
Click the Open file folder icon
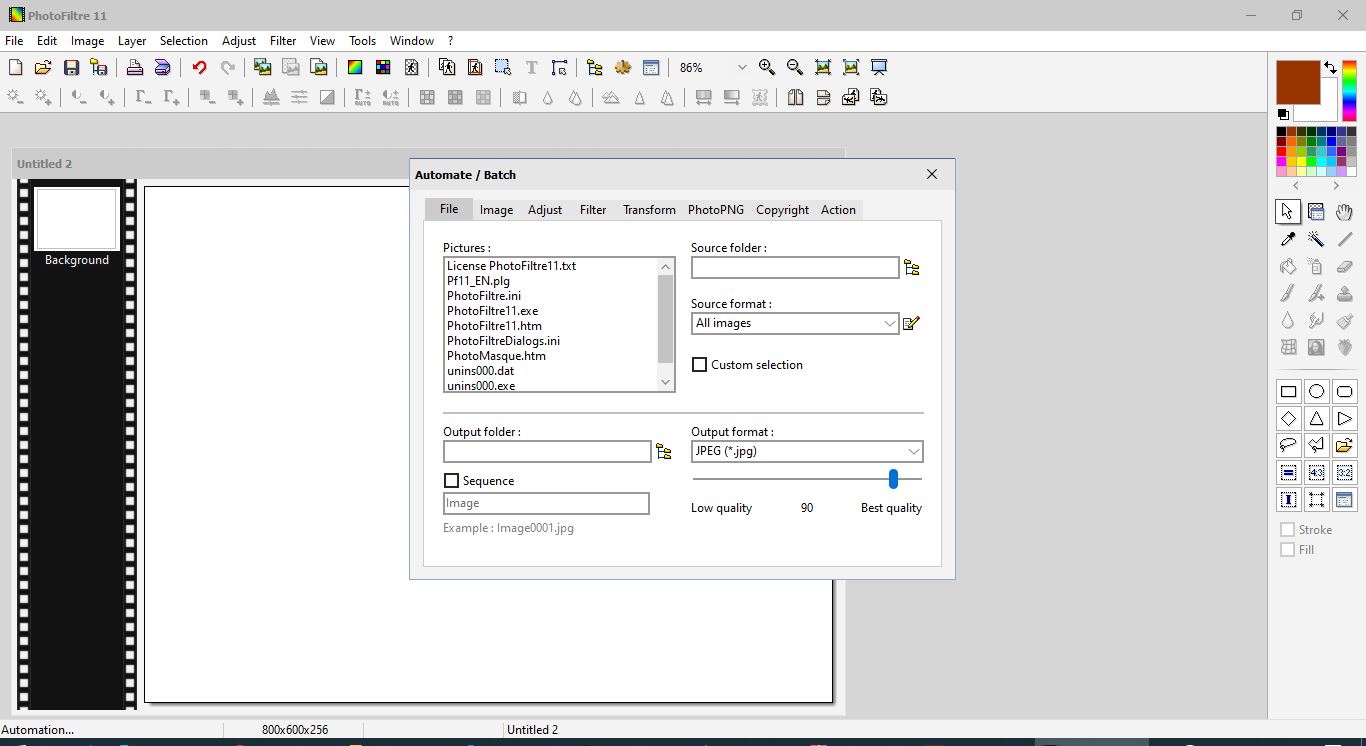click(43, 67)
